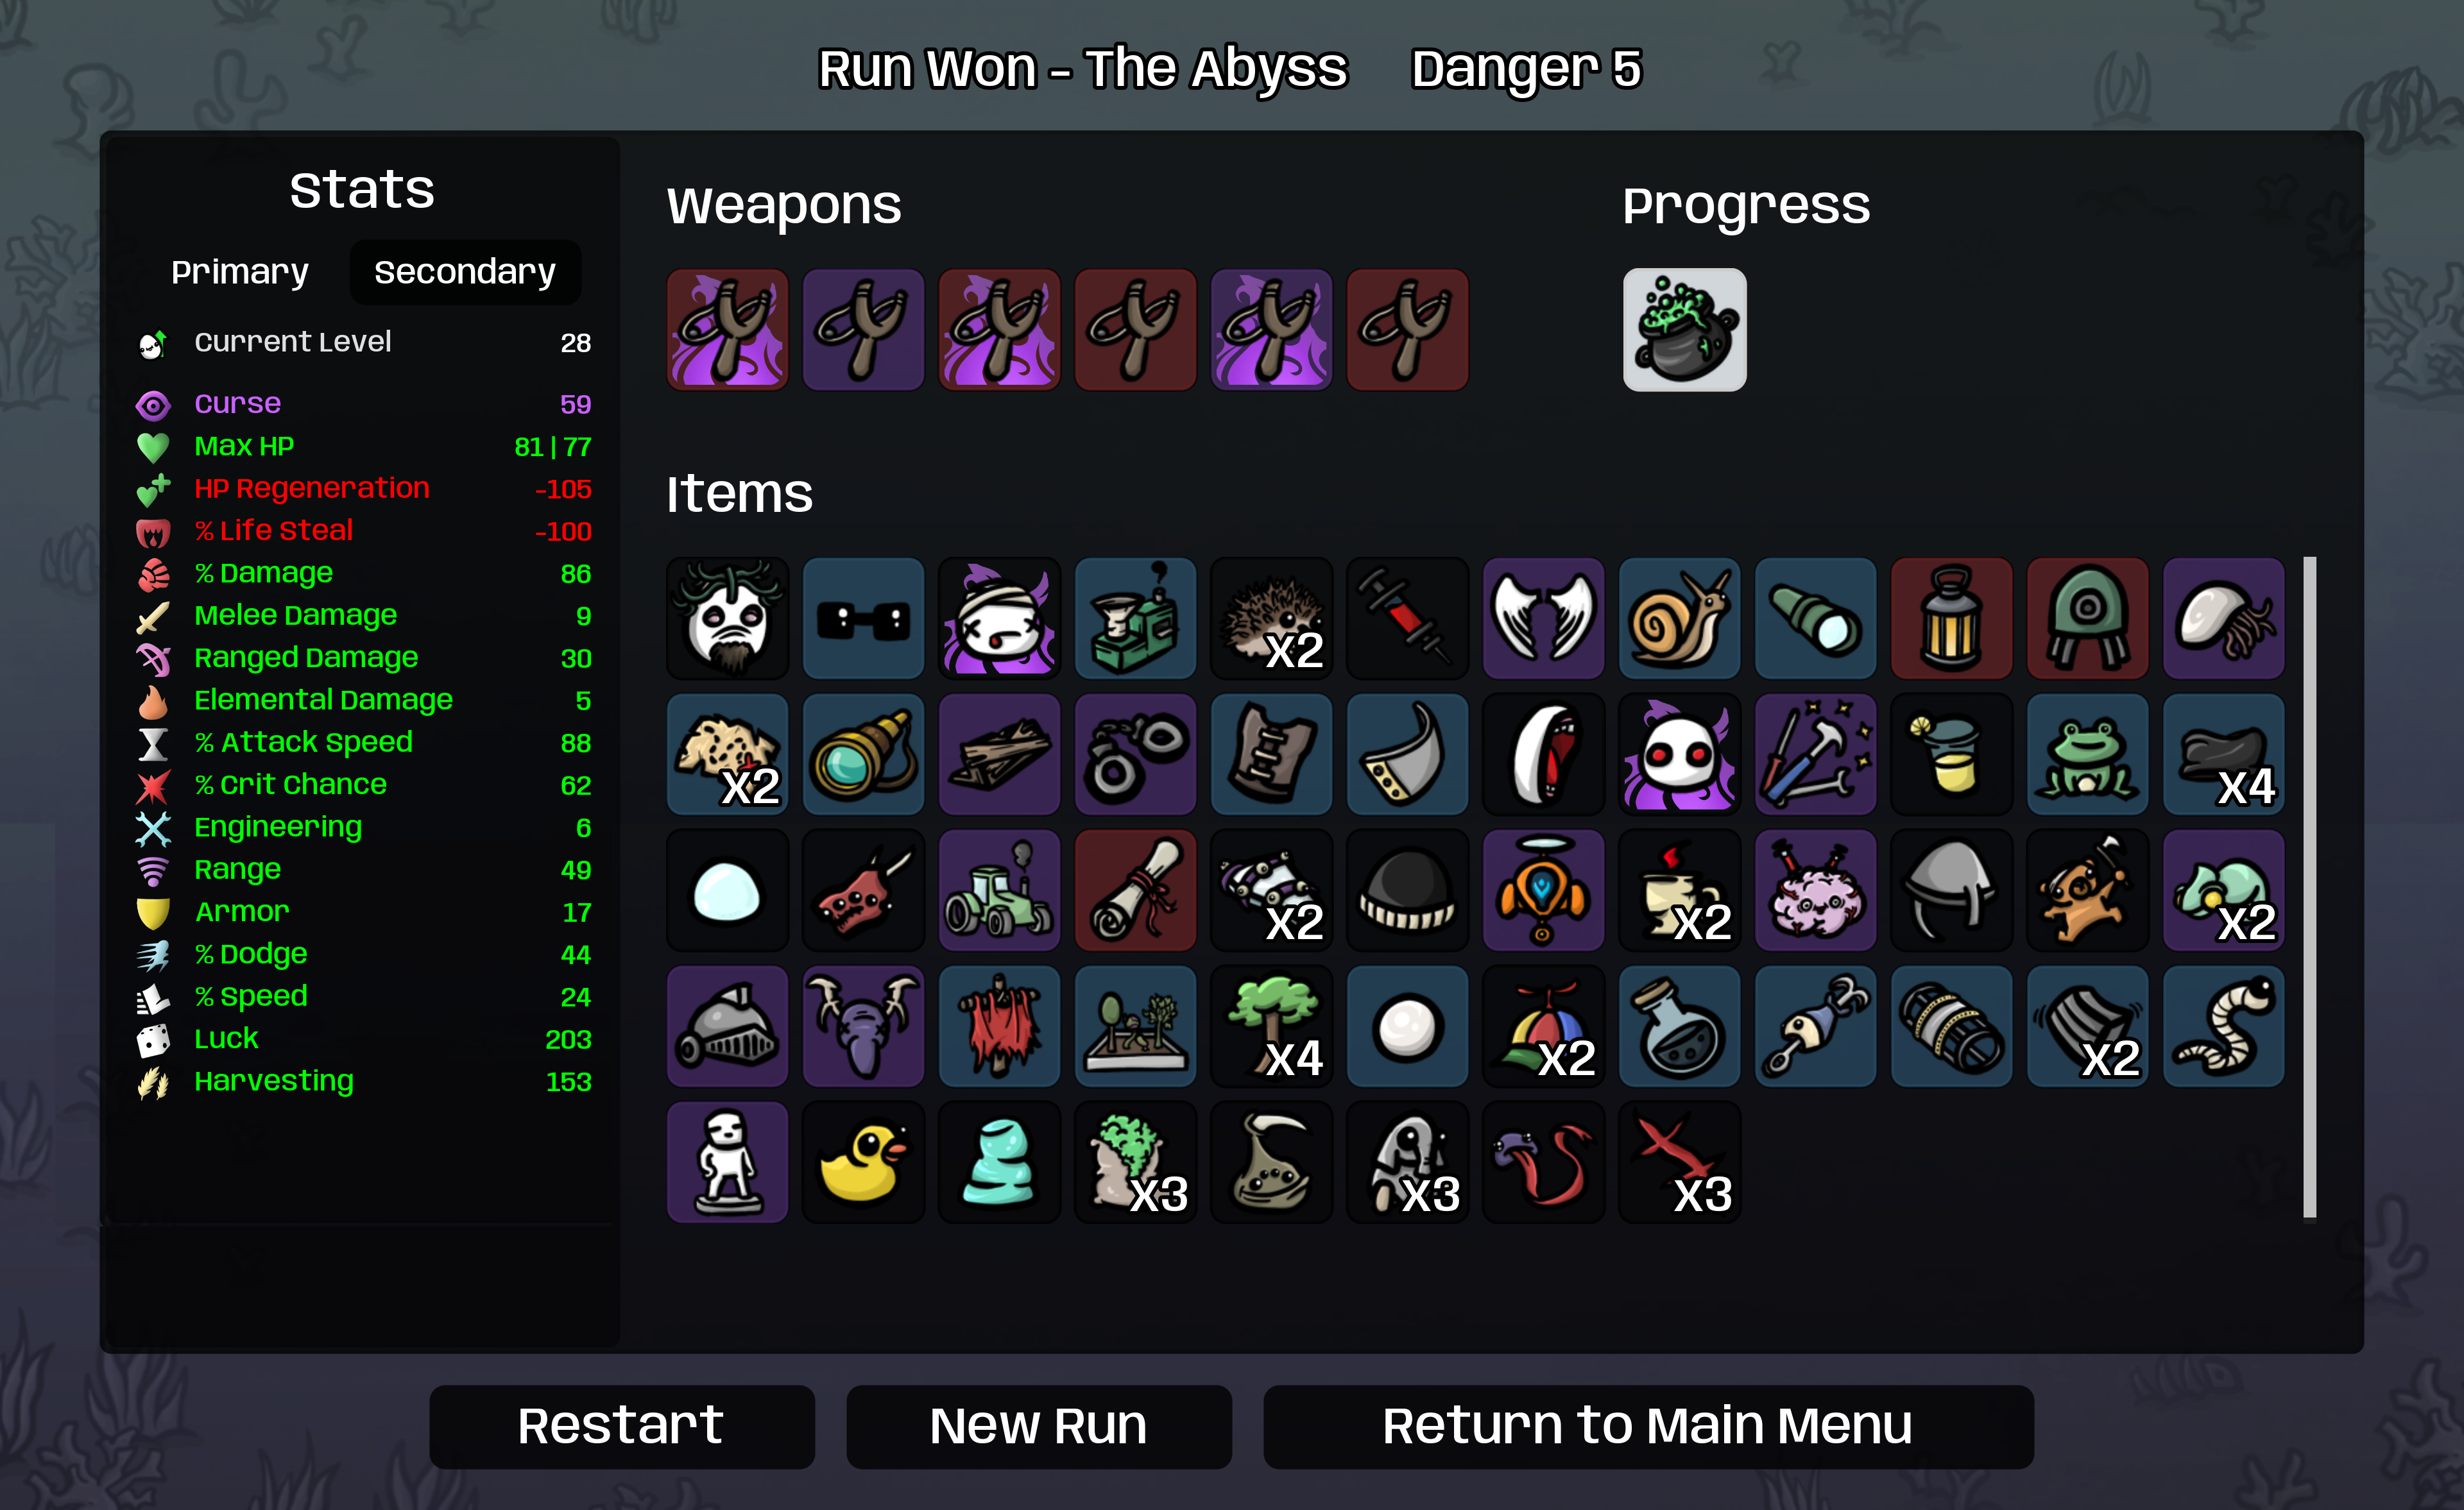Select the snail item icon
Screen dimensions: 2464x1510
1679,618
